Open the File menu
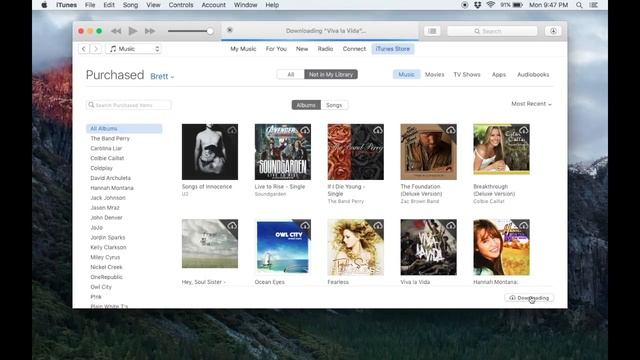The image size is (640, 360). 90,5
